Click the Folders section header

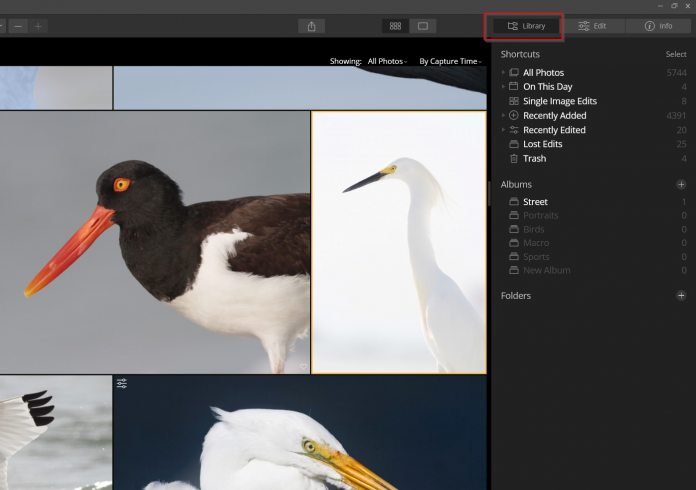[515, 296]
